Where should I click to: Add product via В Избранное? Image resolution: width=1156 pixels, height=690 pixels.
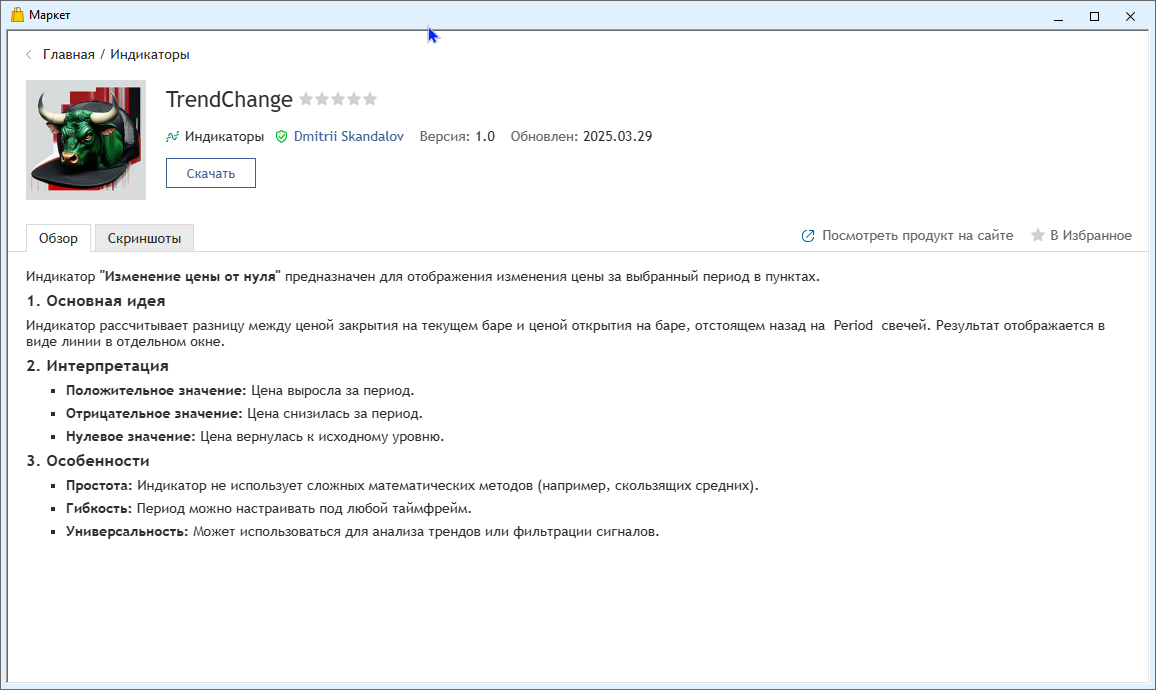click(1090, 236)
